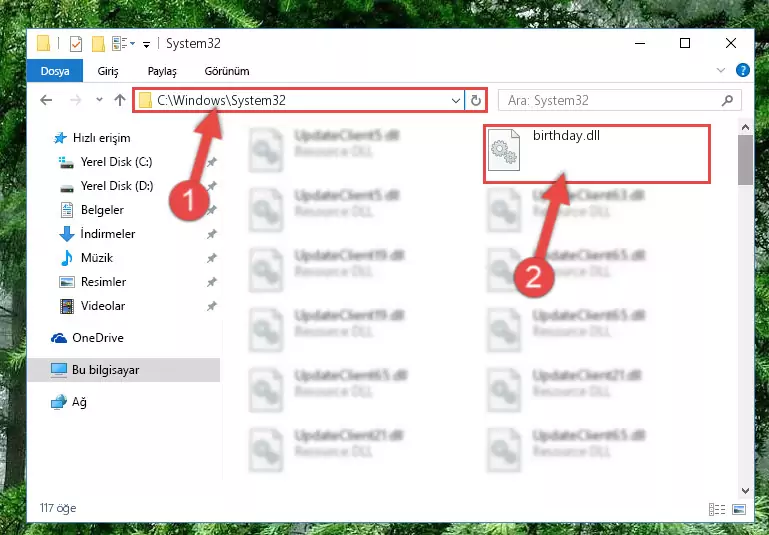Image resolution: width=769 pixels, height=535 pixels.
Task: Click the pin icon beside Resimler
Action: (212, 282)
